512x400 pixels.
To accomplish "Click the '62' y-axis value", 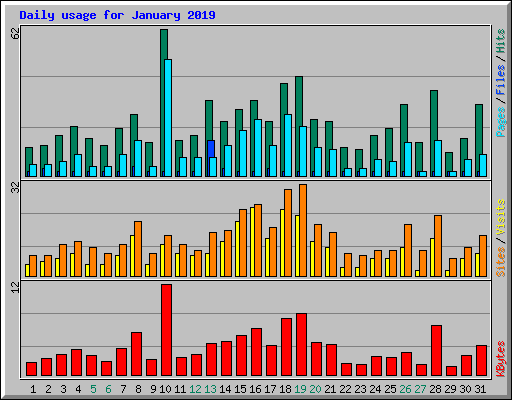I will point(15,33).
